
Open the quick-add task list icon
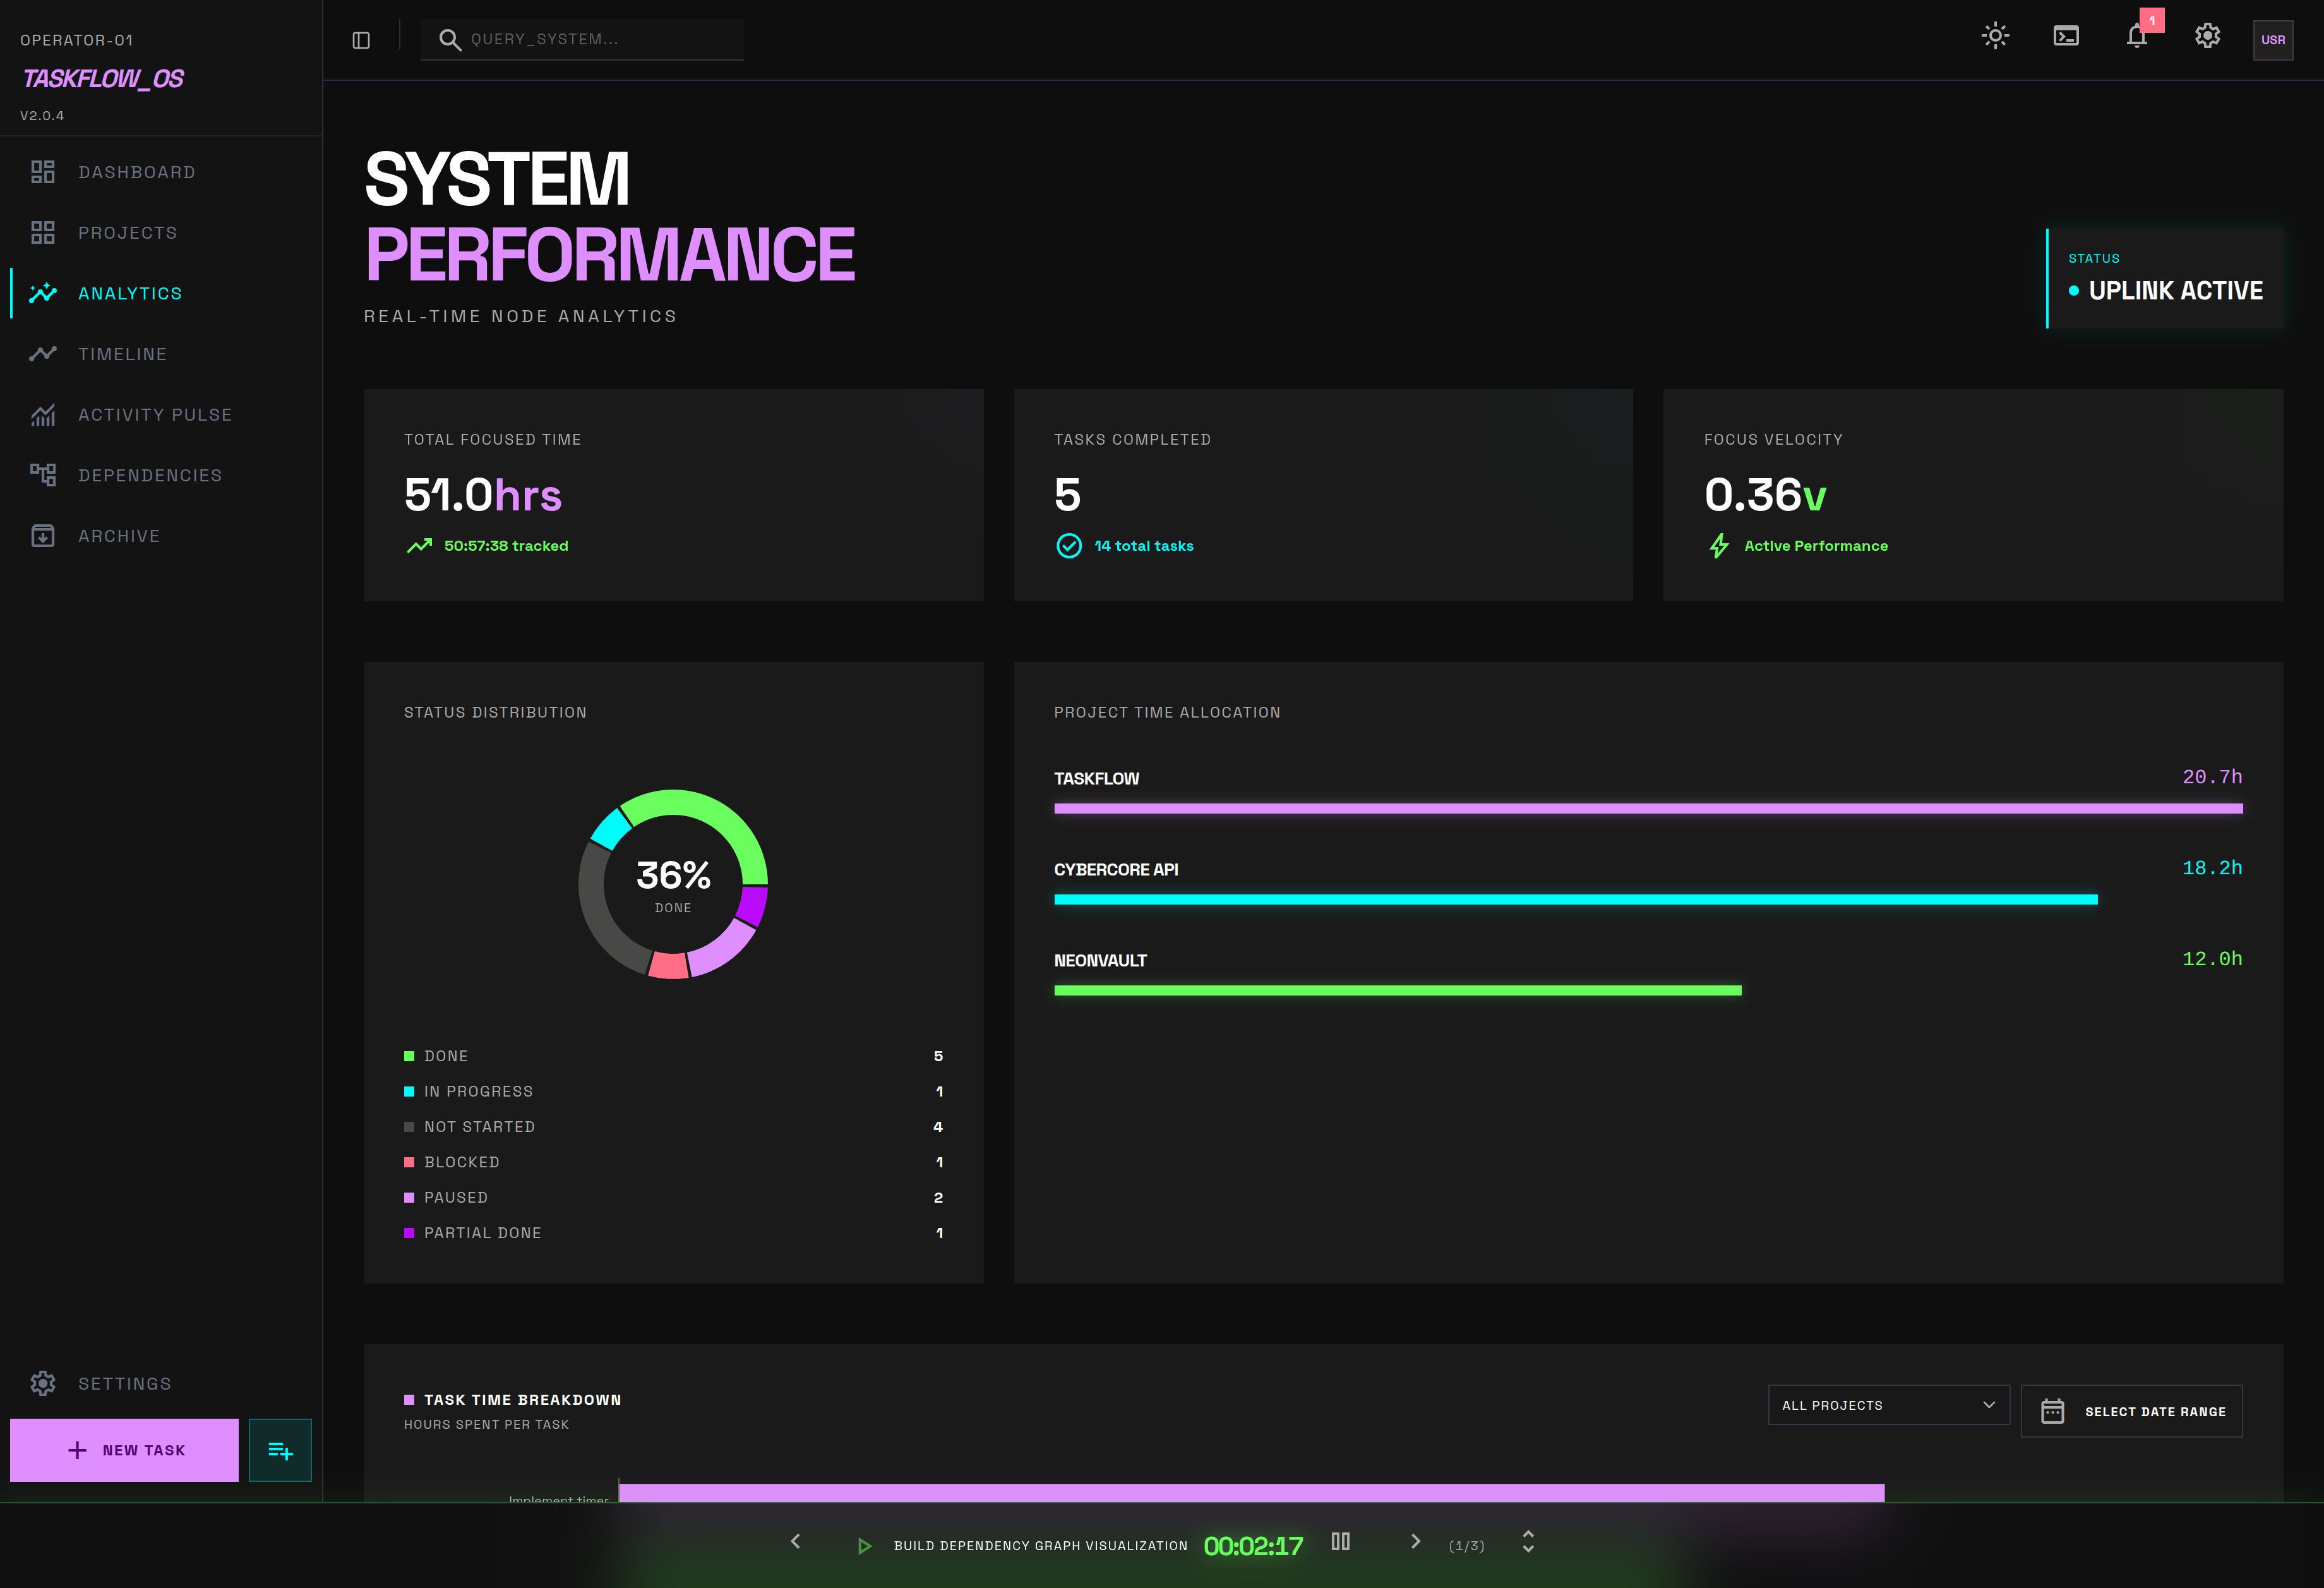[280, 1449]
